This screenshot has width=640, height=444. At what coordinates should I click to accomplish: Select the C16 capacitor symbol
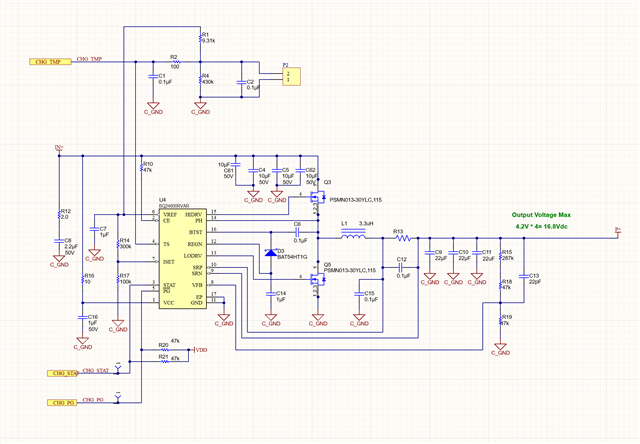click(82, 317)
